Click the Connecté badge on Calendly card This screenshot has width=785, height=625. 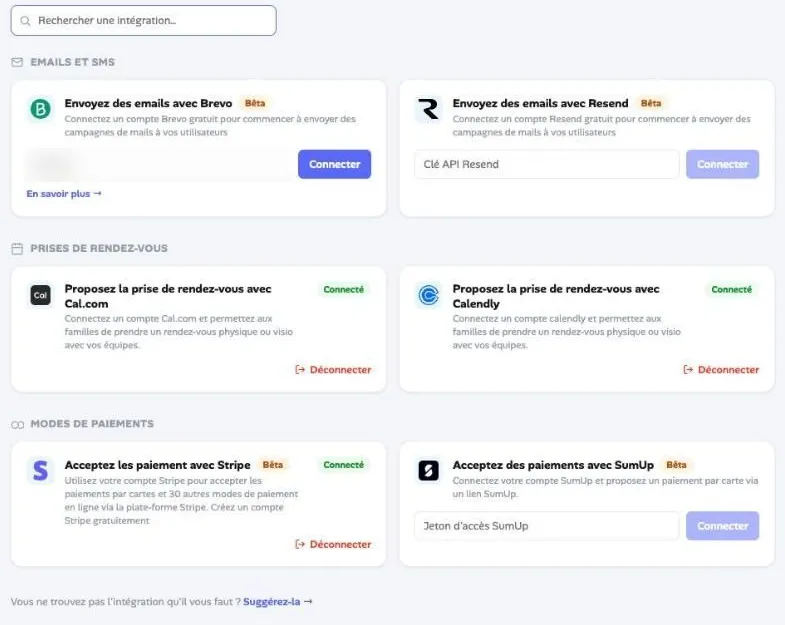731,289
